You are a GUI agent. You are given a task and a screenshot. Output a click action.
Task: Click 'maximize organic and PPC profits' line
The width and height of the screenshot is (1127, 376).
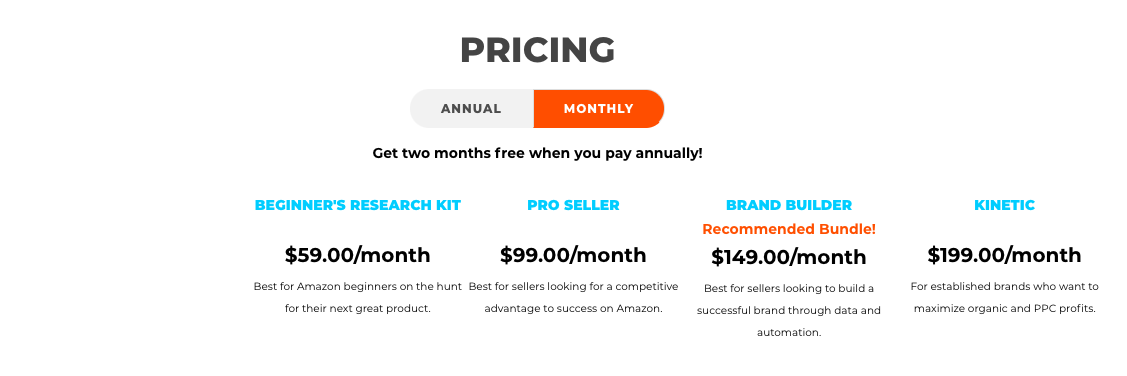[x=1004, y=308]
